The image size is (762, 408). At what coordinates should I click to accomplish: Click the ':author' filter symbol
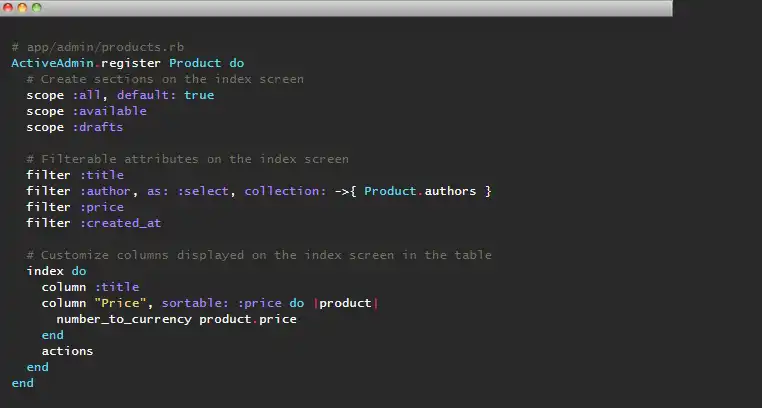point(105,191)
